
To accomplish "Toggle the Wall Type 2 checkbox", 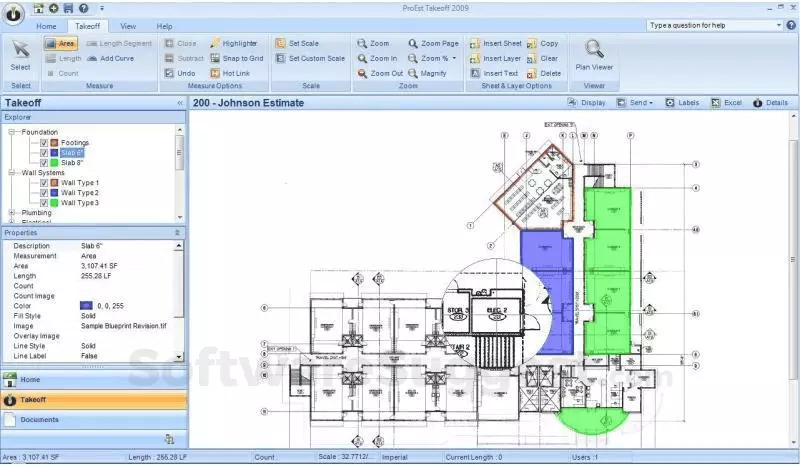I will pyautogui.click(x=44, y=192).
